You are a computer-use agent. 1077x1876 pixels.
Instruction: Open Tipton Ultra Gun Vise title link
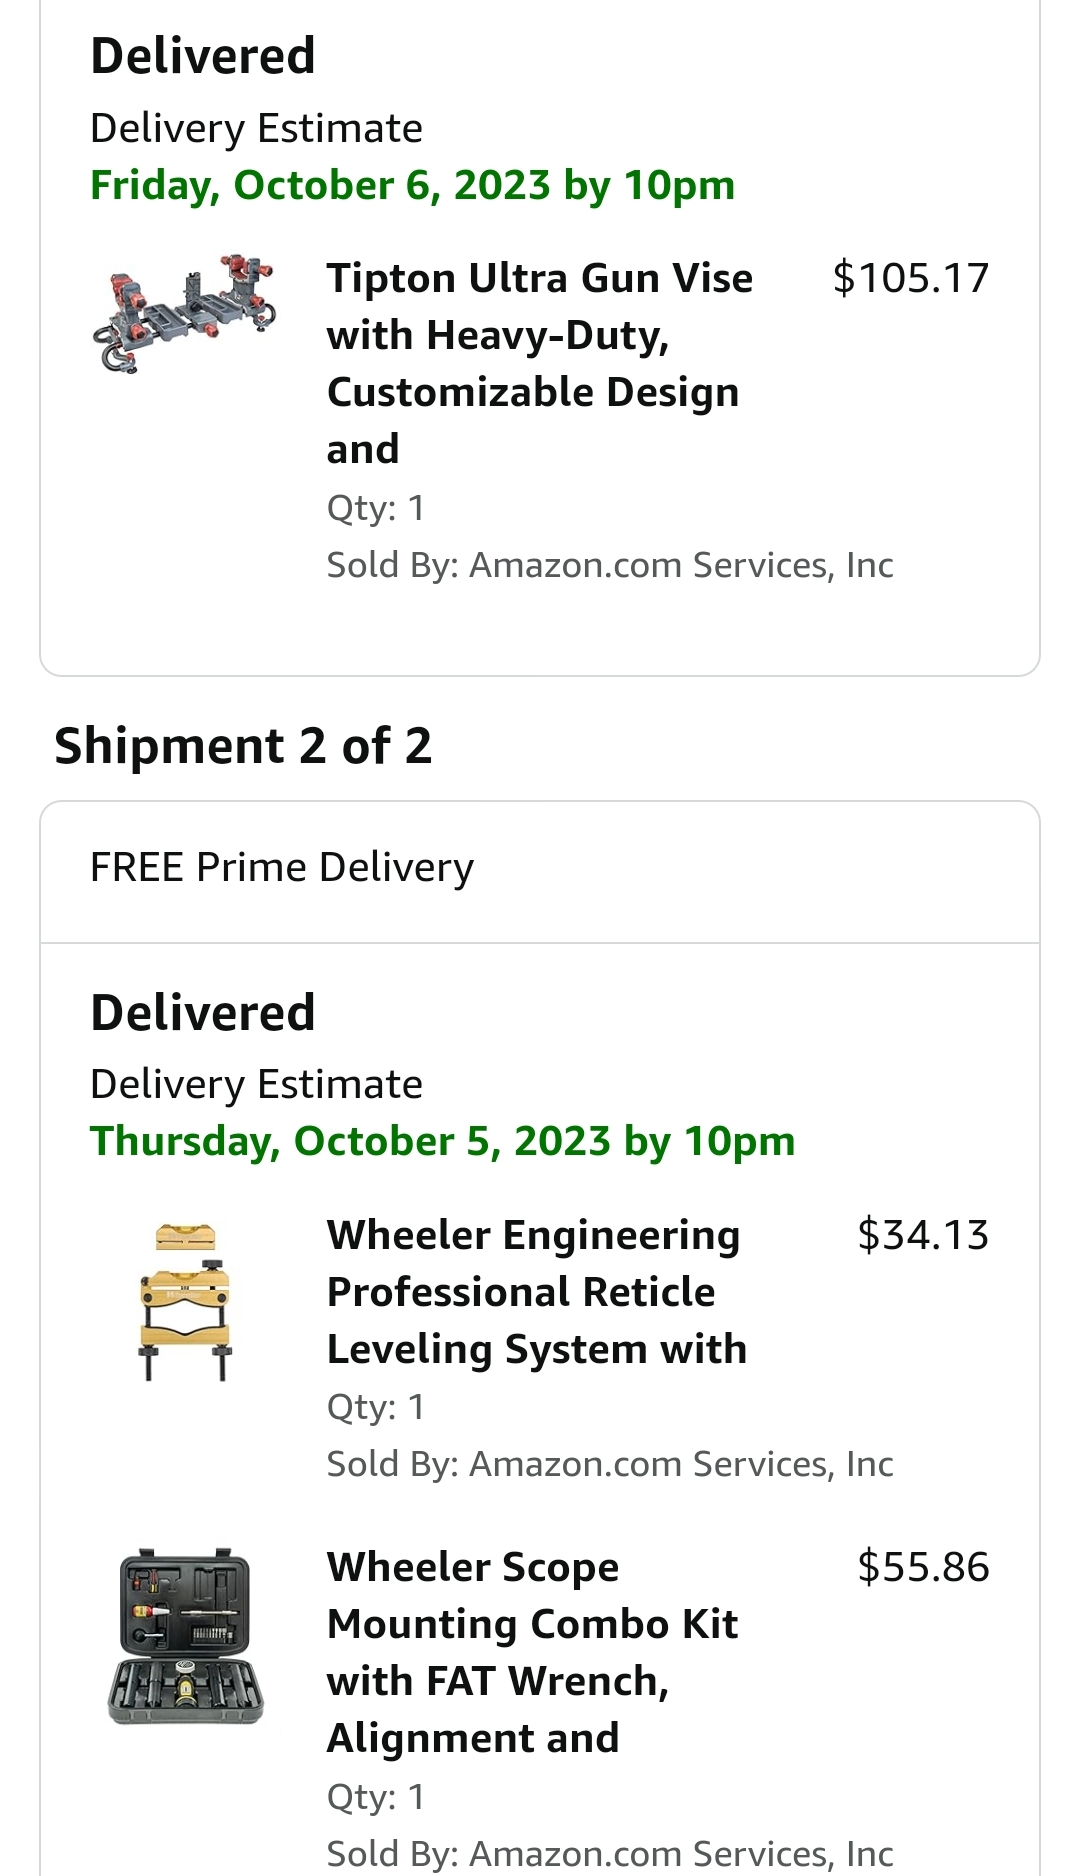[x=540, y=362]
